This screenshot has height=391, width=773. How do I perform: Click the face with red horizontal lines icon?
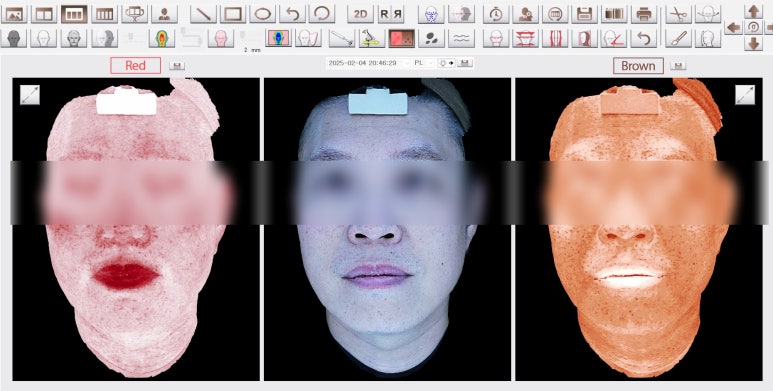click(496, 38)
